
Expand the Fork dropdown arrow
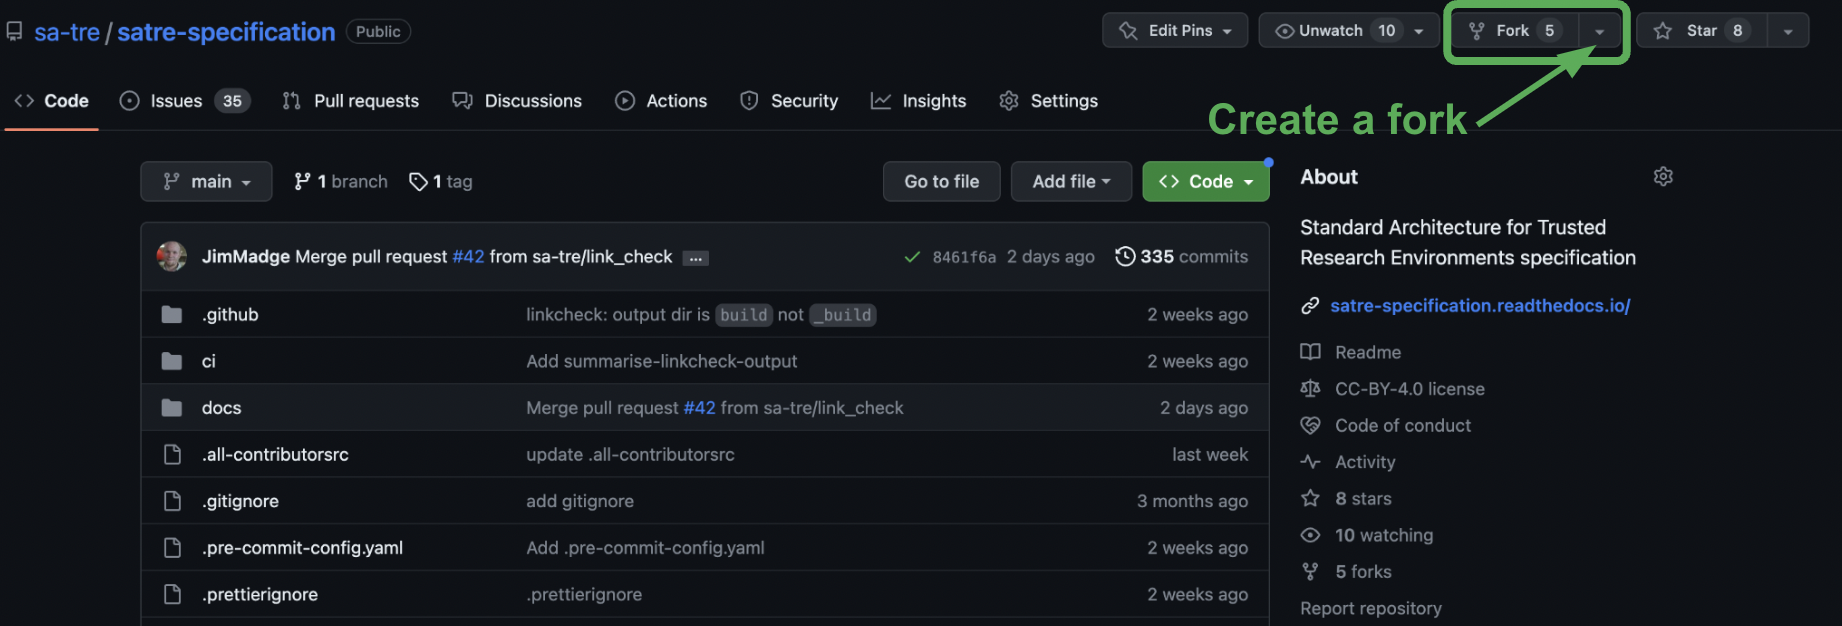click(1600, 31)
